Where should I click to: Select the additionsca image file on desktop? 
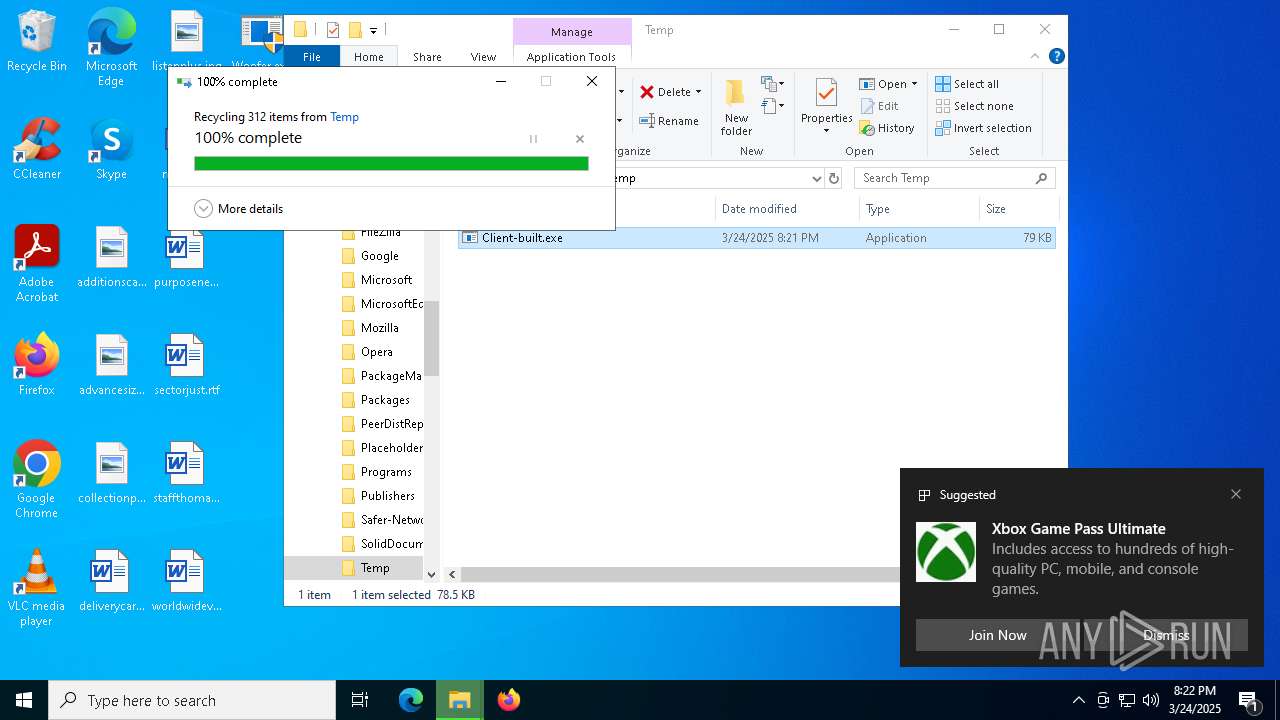[112, 257]
